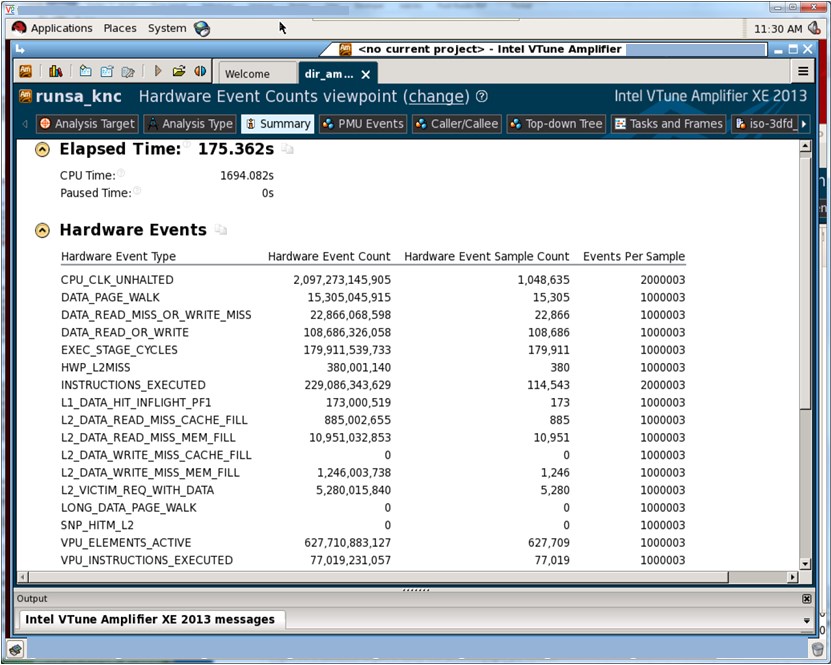Click the grayed project properties toolbar icon
The height and width of the screenshot is (665, 831).
tap(128, 71)
